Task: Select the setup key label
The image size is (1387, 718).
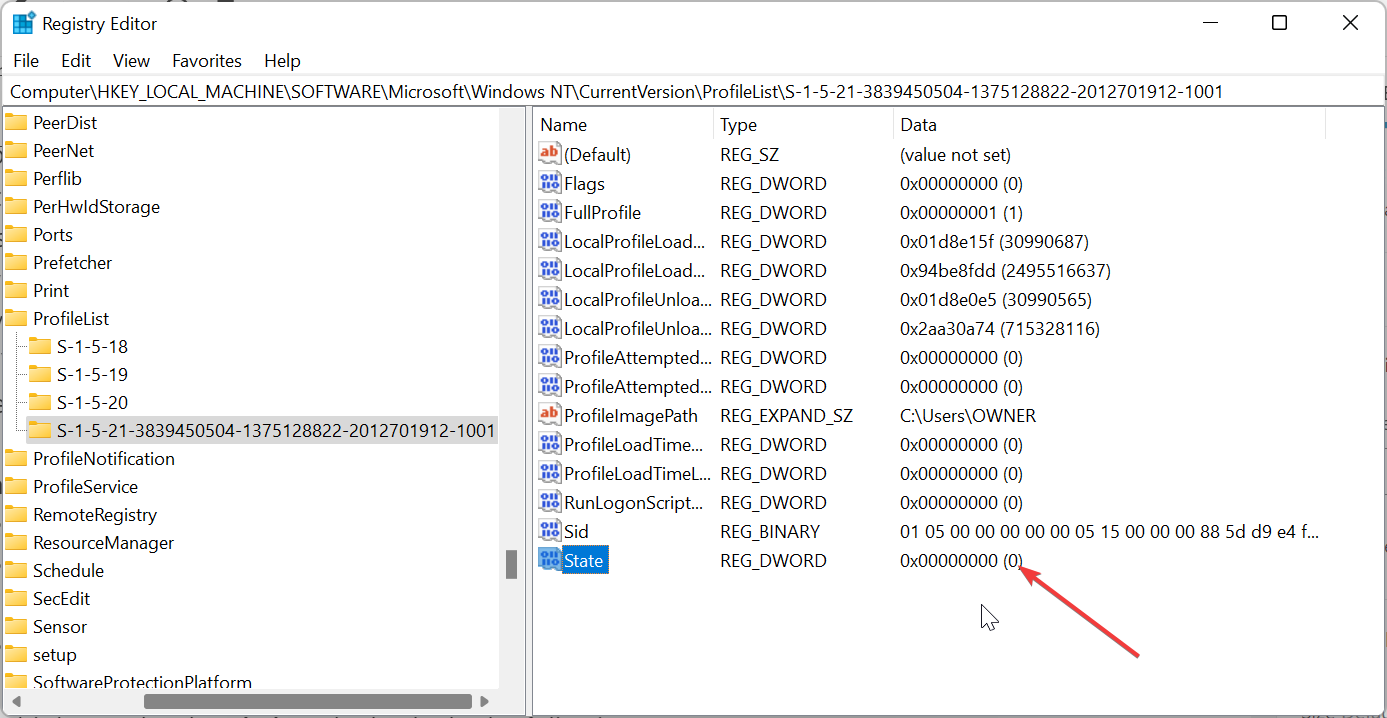Action: point(54,655)
